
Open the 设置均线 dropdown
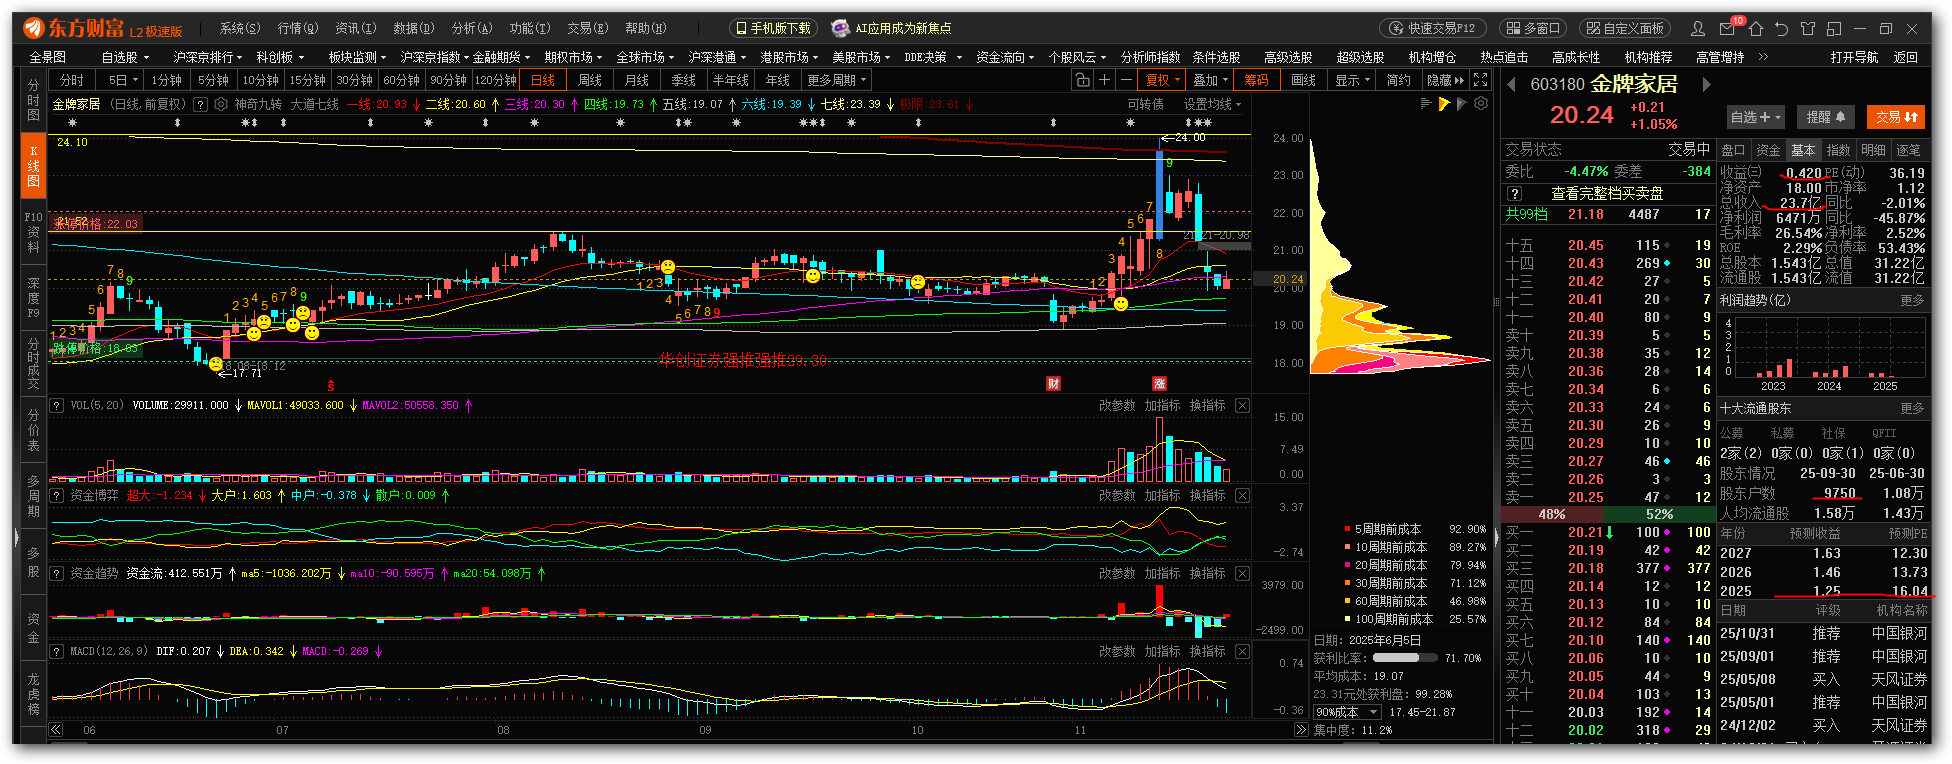point(1212,104)
